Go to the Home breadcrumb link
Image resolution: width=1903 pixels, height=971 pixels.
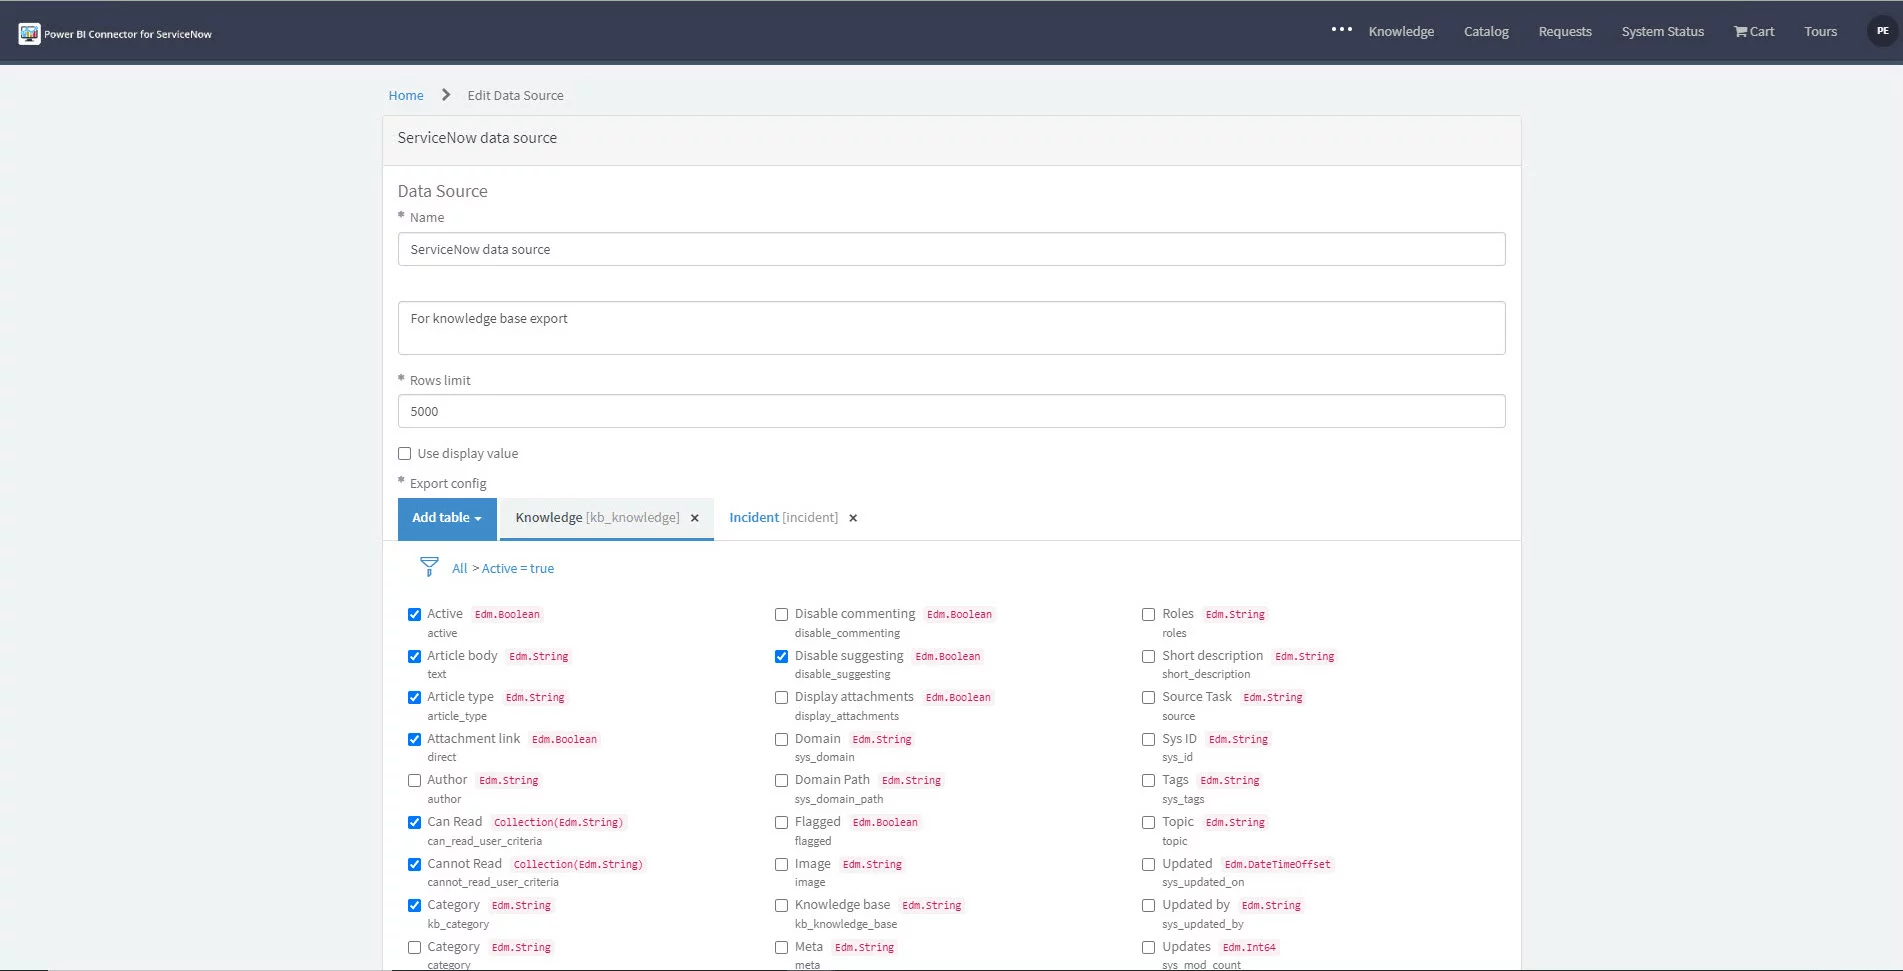pyautogui.click(x=406, y=96)
